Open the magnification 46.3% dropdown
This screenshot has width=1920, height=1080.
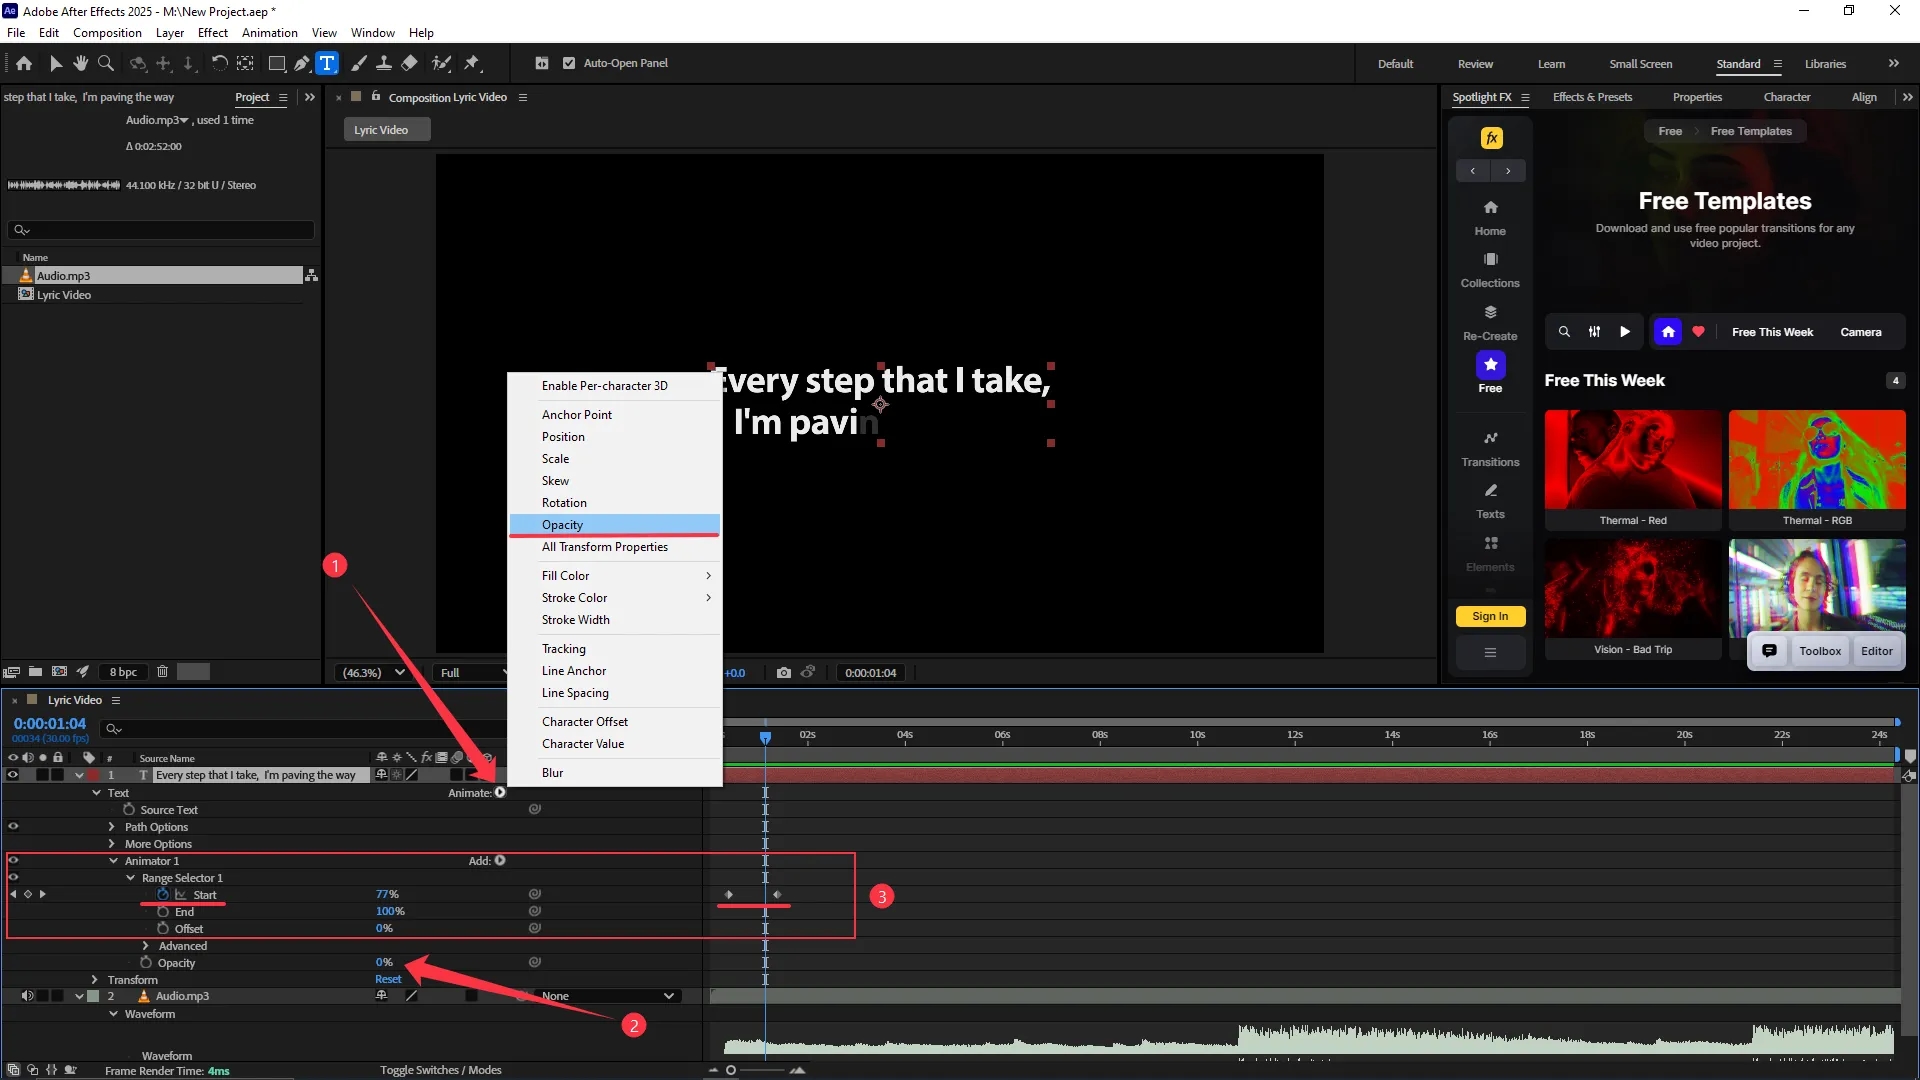pyautogui.click(x=373, y=673)
